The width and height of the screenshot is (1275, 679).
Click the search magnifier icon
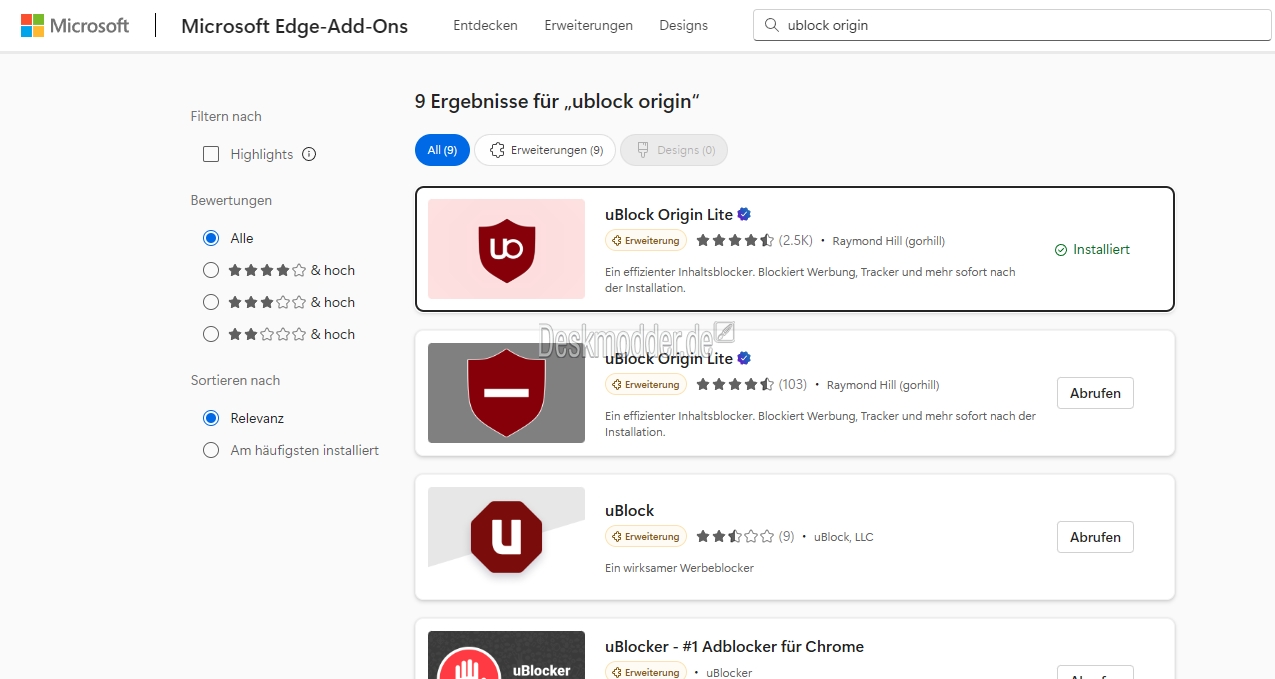771,26
